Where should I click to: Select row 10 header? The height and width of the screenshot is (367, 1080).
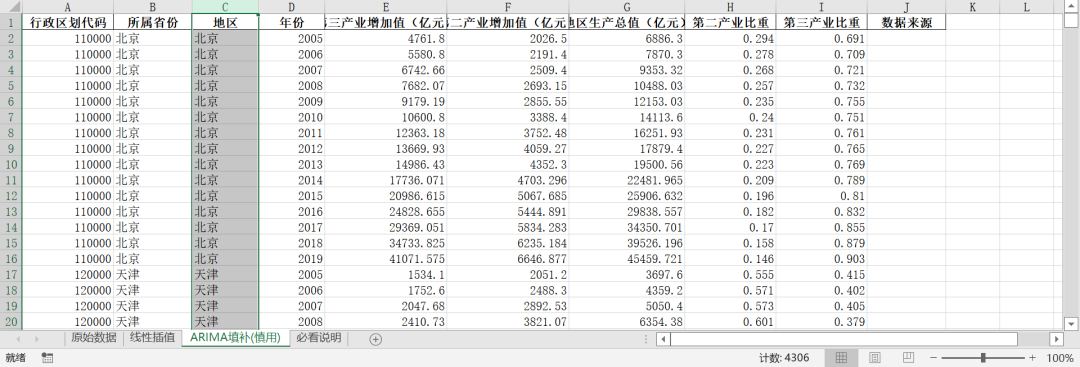point(11,164)
